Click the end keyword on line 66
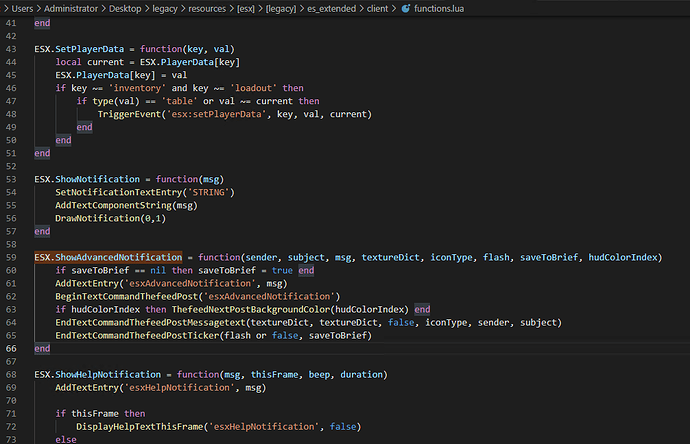 tap(42, 349)
